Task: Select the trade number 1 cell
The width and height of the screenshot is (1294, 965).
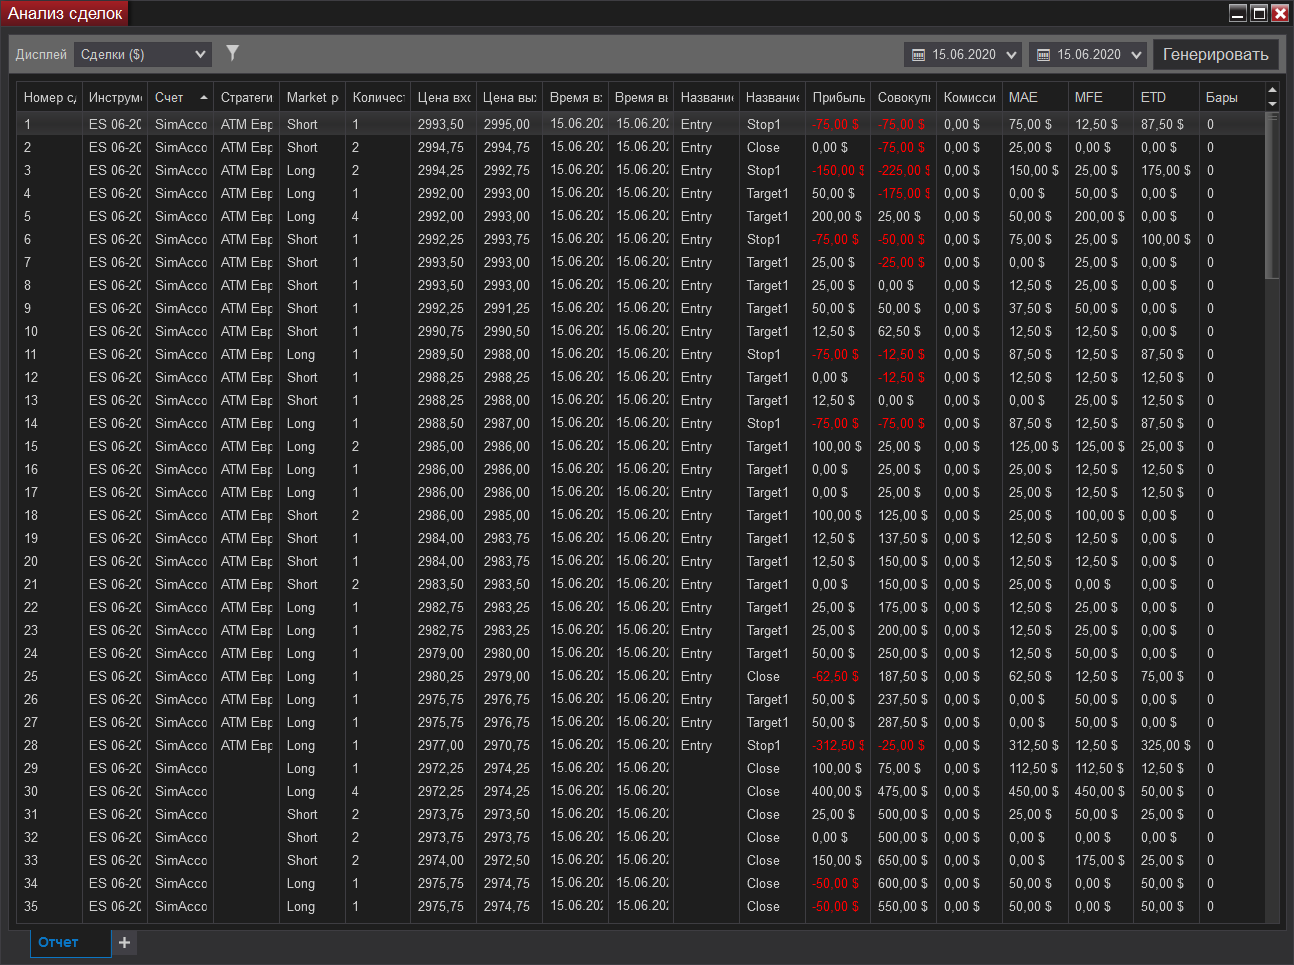Action: (49, 124)
